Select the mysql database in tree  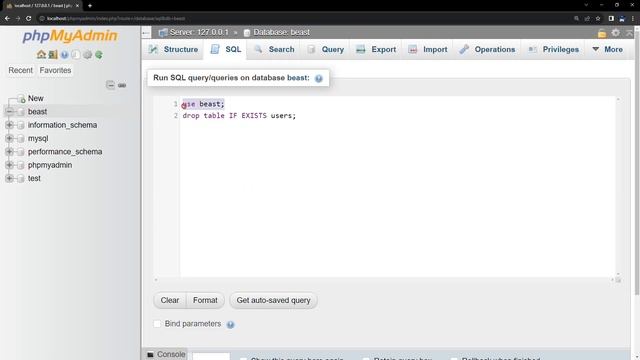38,138
